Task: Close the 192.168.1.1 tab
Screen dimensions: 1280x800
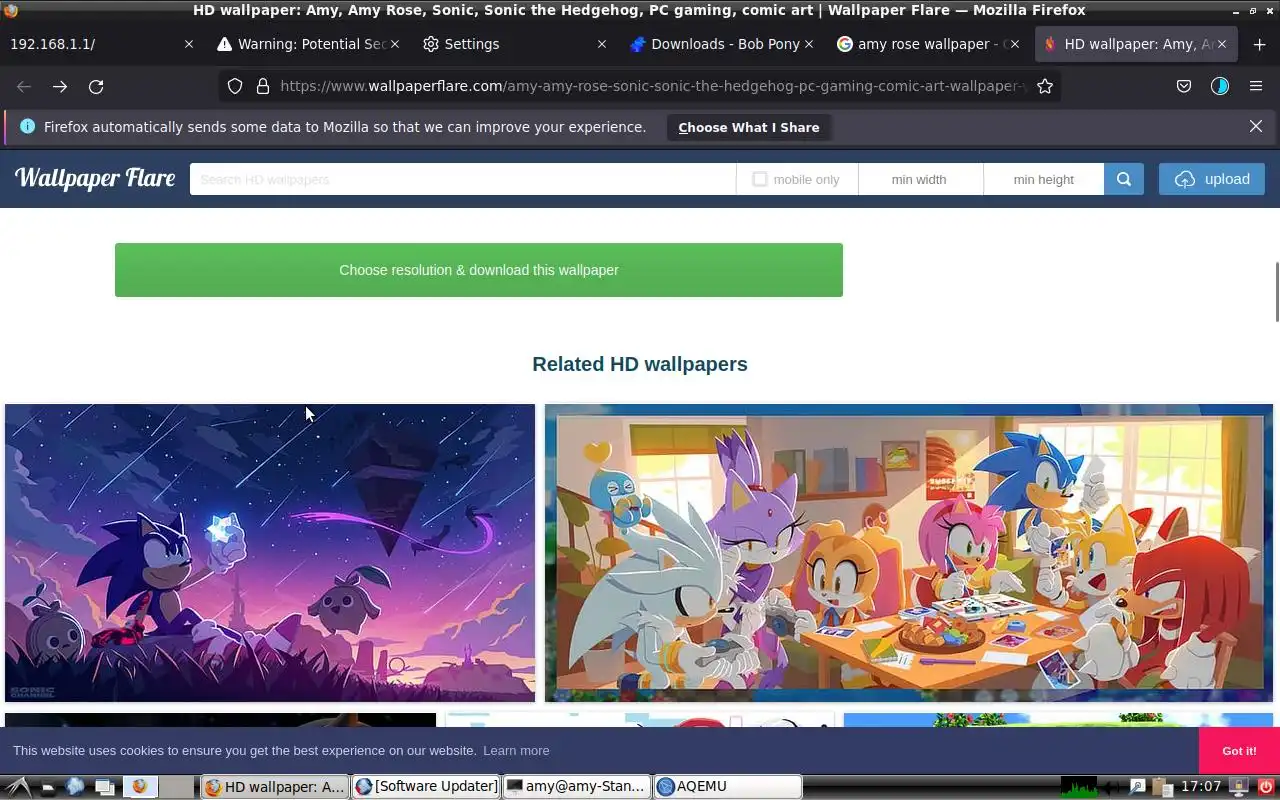Action: (x=189, y=44)
